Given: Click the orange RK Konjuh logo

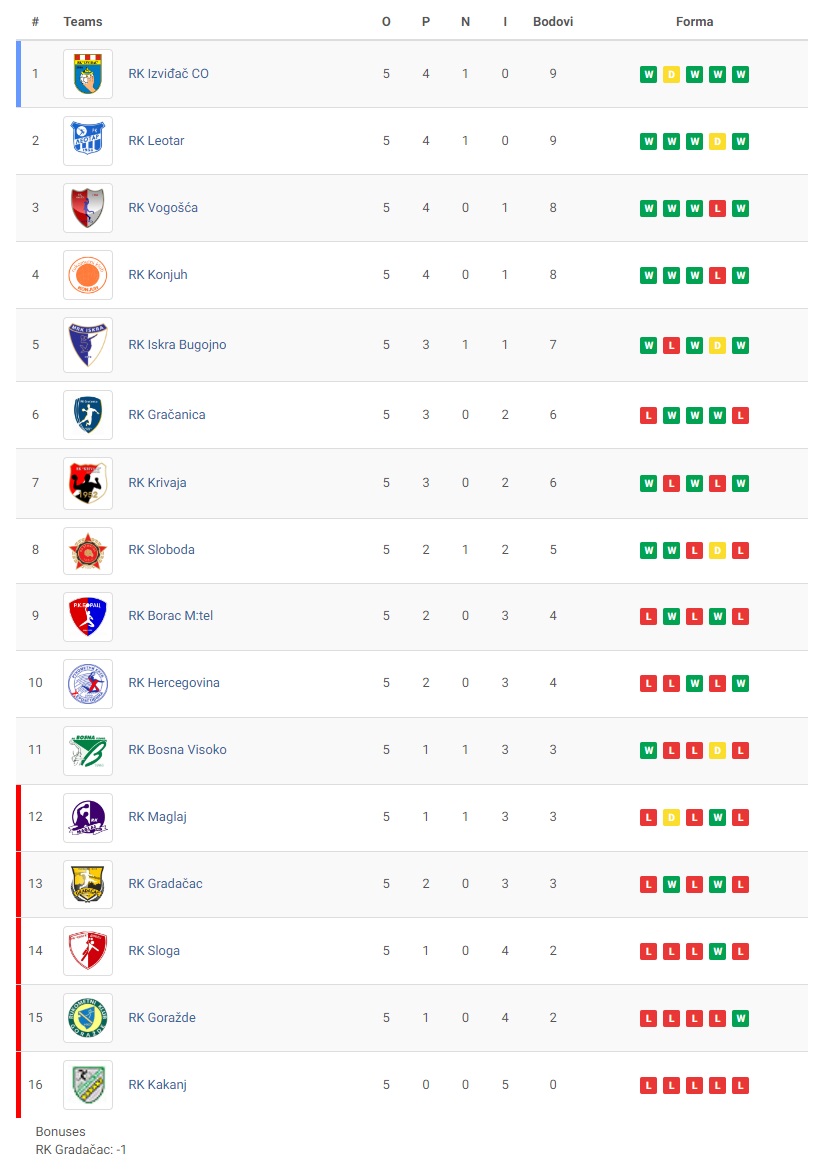Looking at the screenshot, I should (88, 275).
